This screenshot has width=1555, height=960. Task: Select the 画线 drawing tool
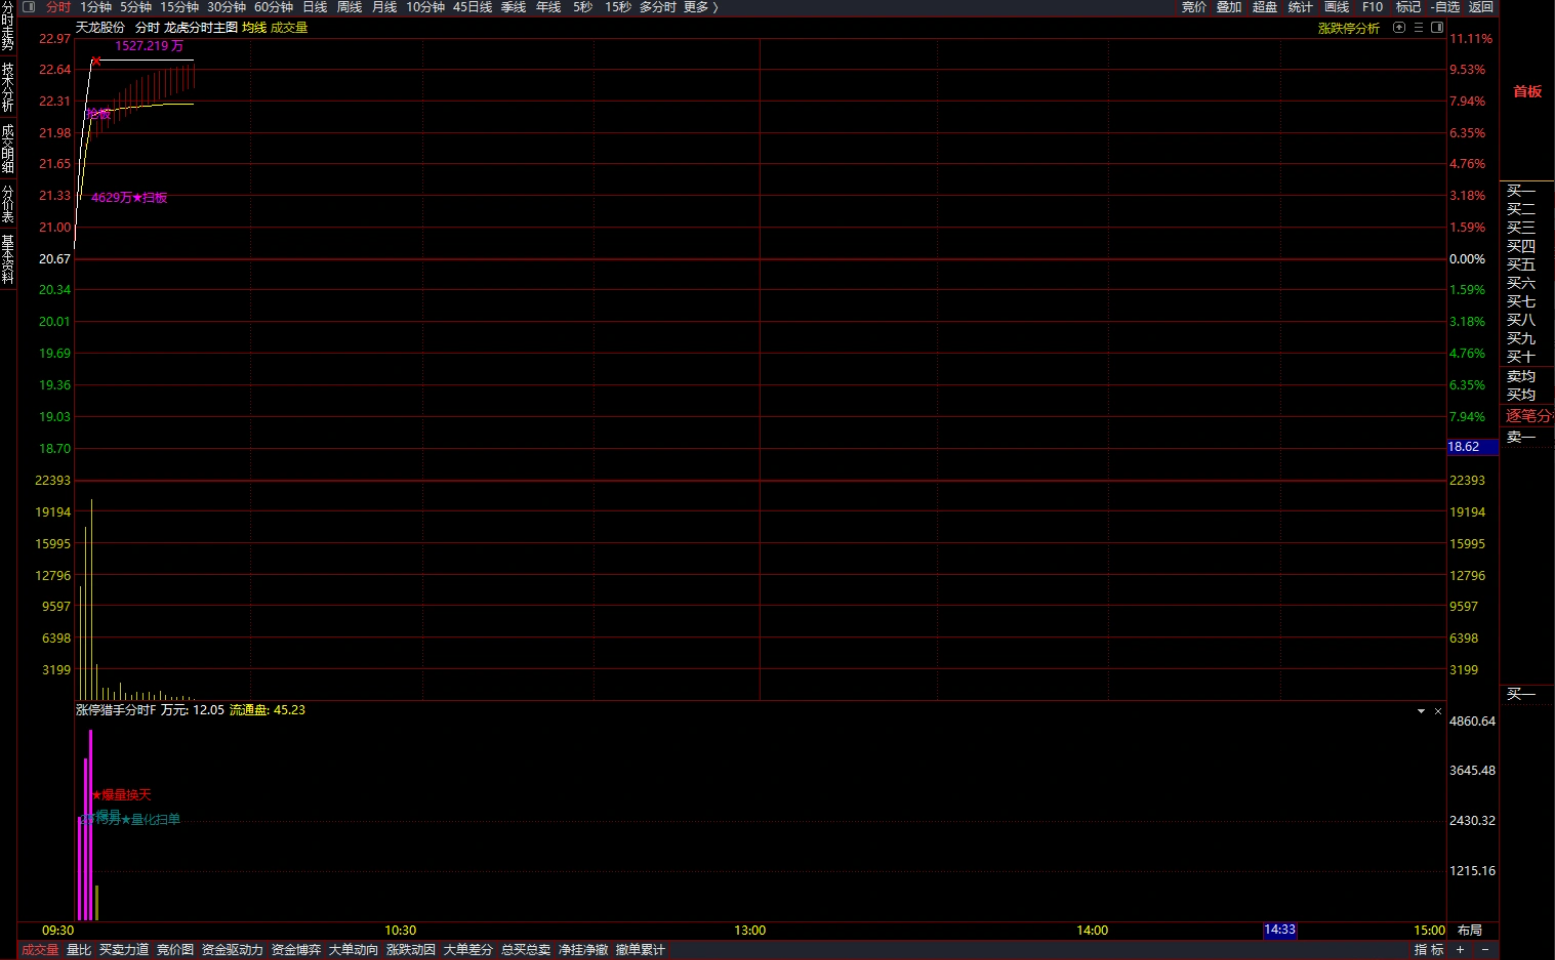pos(1337,7)
